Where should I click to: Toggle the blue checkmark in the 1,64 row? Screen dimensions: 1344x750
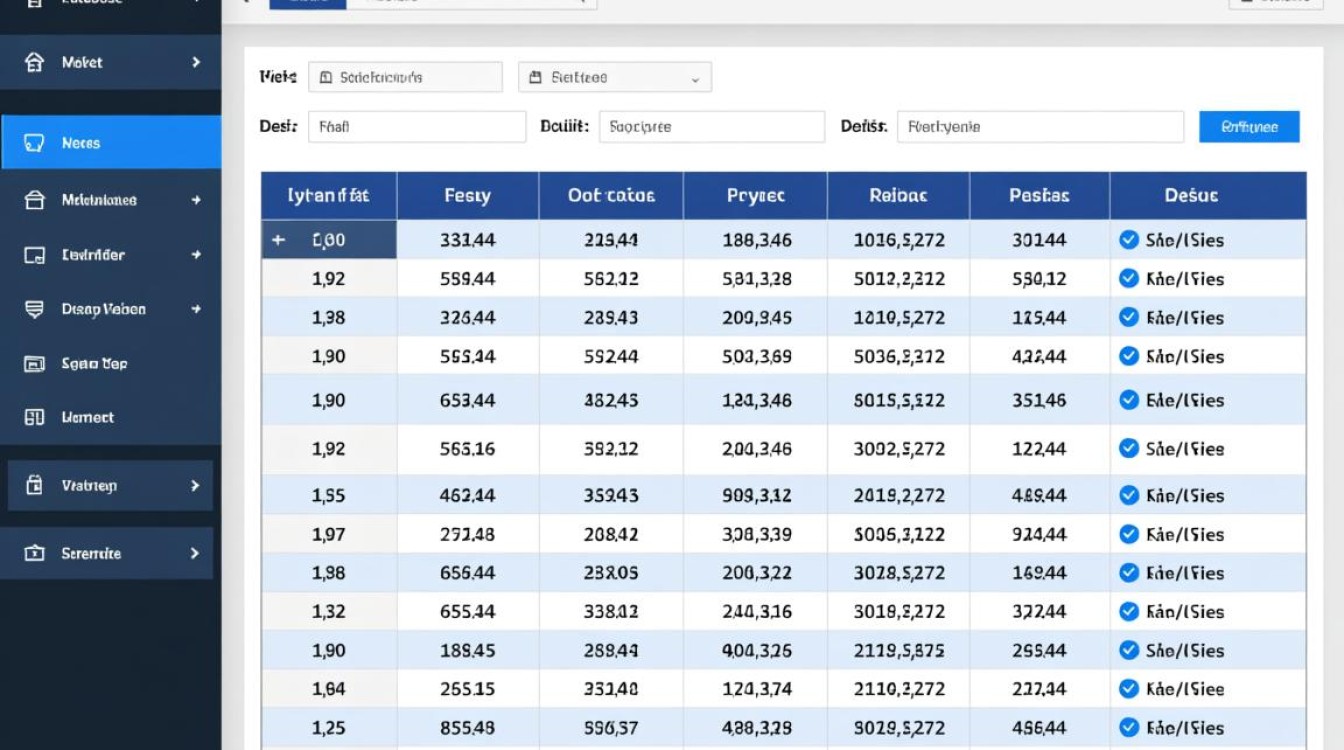1129,688
